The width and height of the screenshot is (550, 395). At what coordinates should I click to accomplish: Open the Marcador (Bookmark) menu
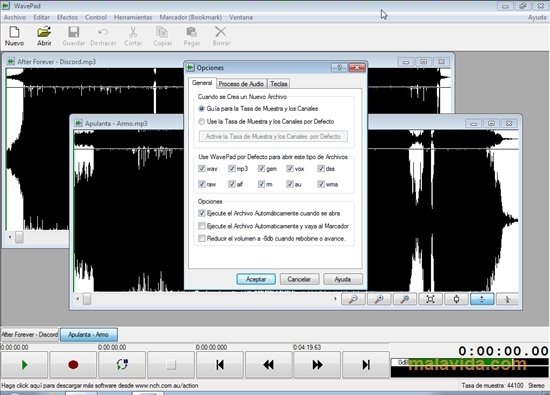click(x=191, y=17)
